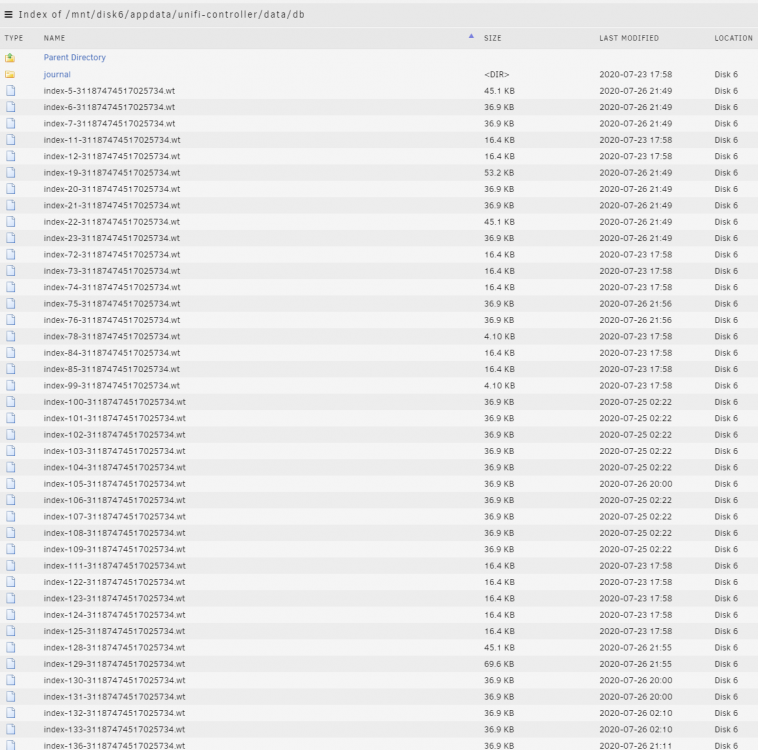
Task: Click the <DIR> size entry for journal
Action: 496,74
